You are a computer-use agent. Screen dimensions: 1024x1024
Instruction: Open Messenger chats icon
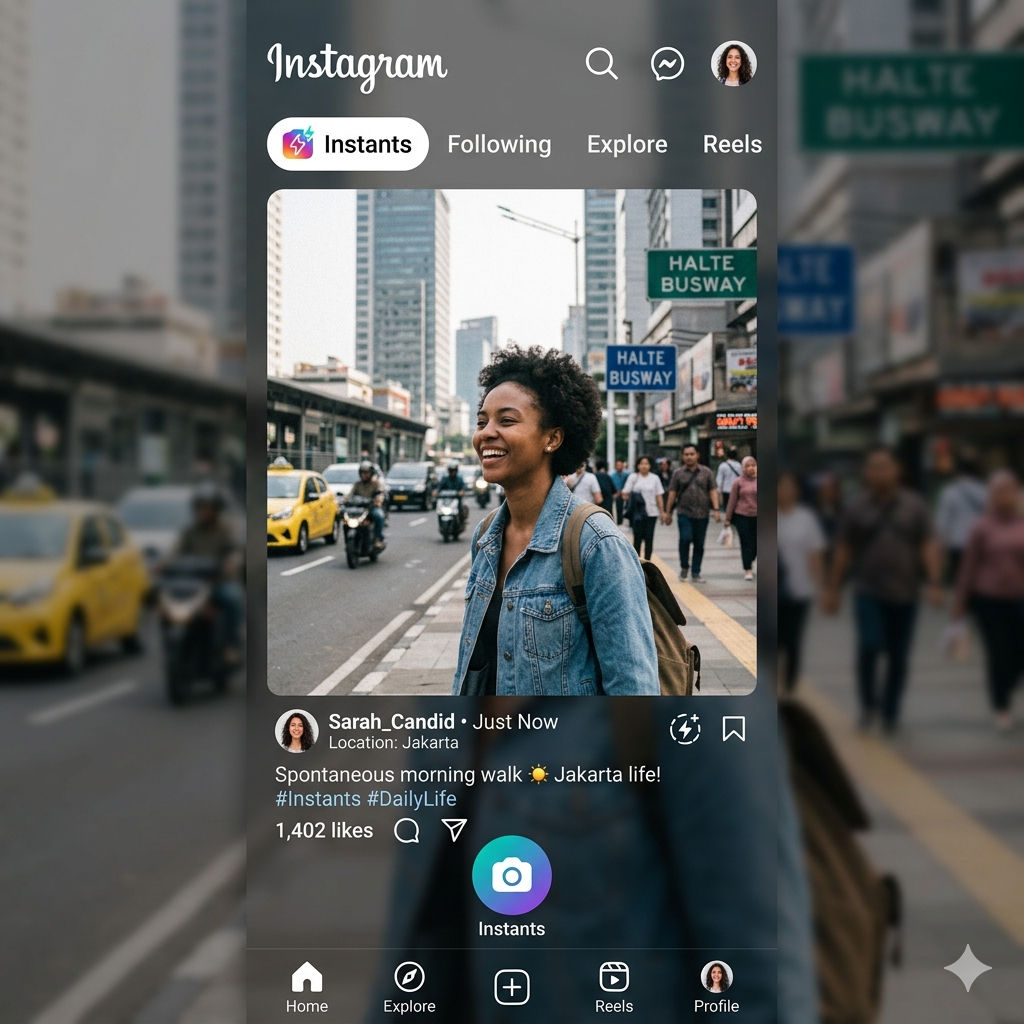click(667, 64)
